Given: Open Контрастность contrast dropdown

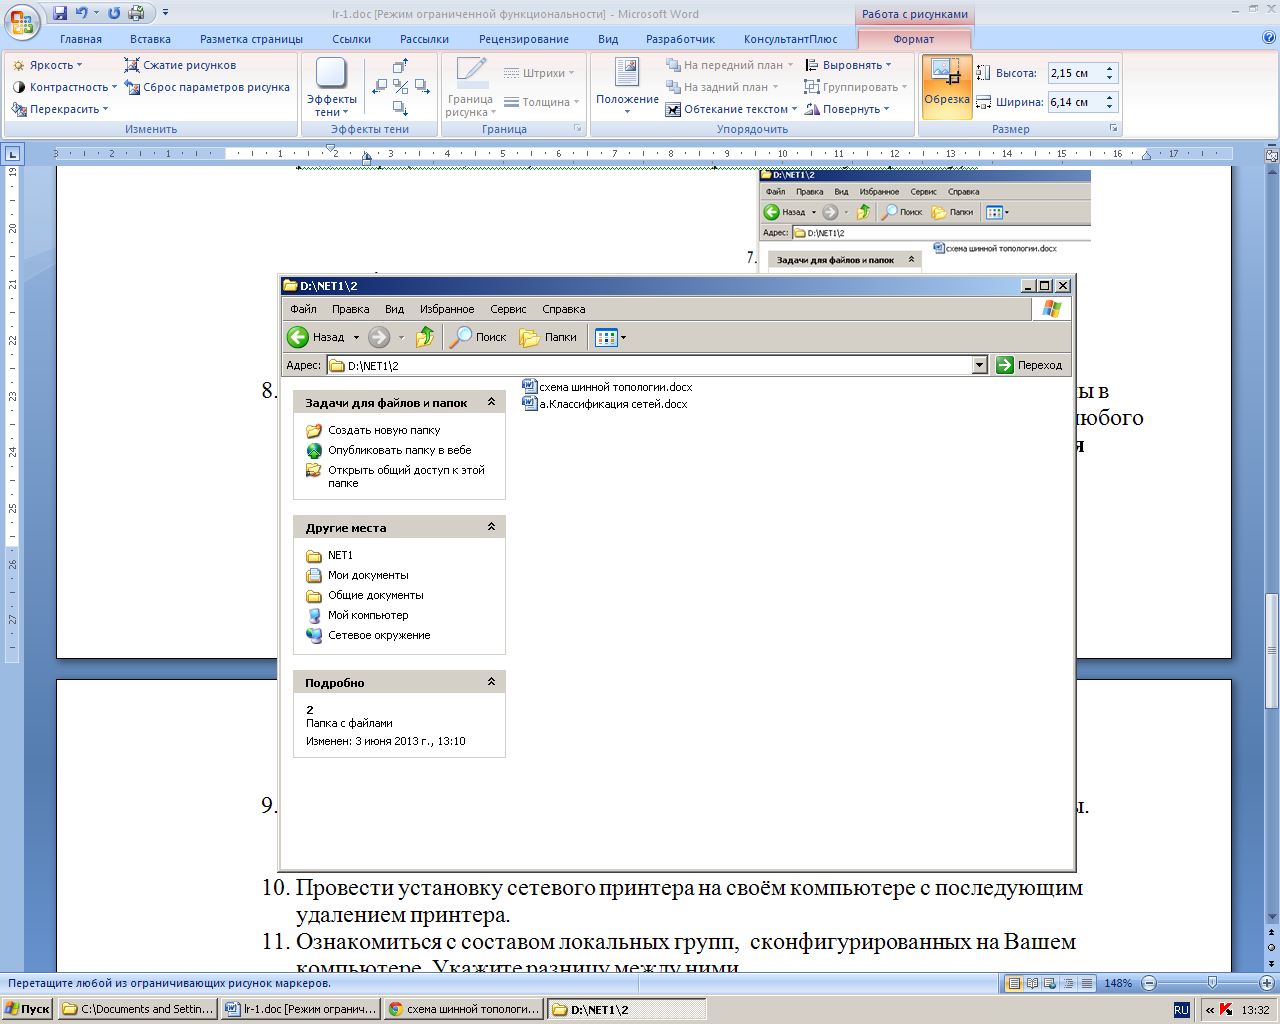Looking at the screenshot, I should (64, 87).
